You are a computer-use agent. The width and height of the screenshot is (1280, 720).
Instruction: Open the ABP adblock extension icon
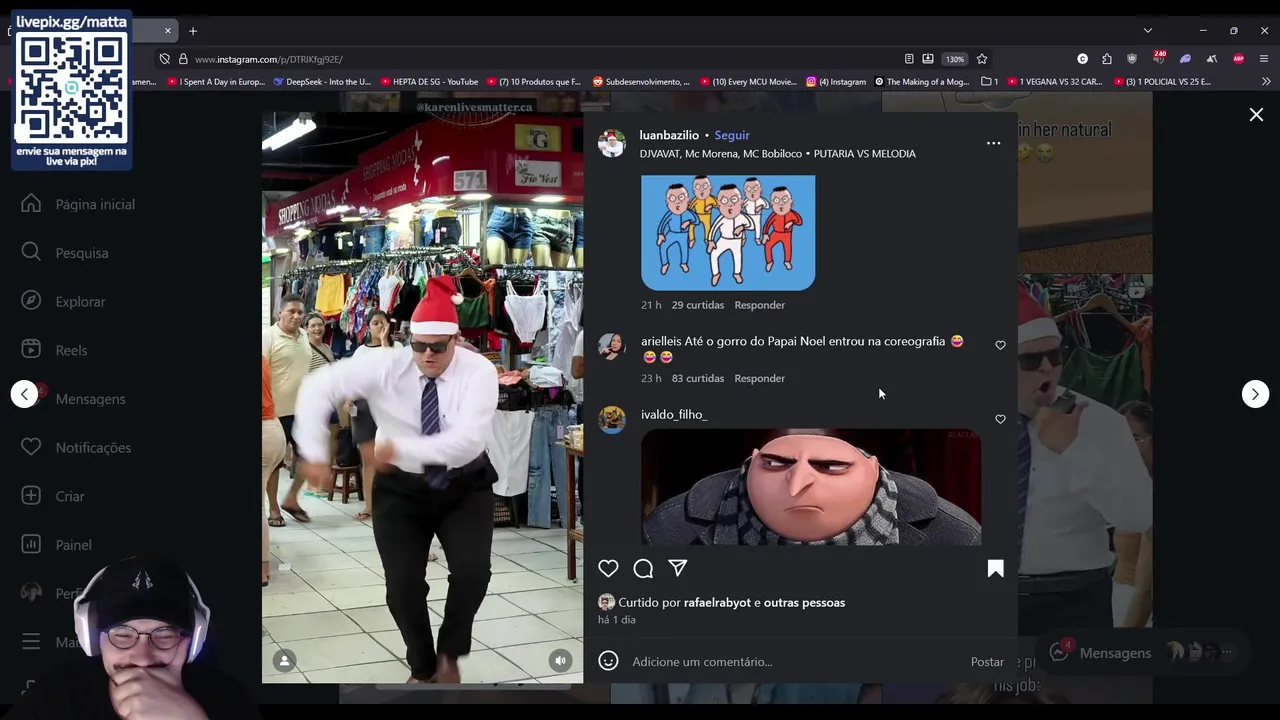1238,59
